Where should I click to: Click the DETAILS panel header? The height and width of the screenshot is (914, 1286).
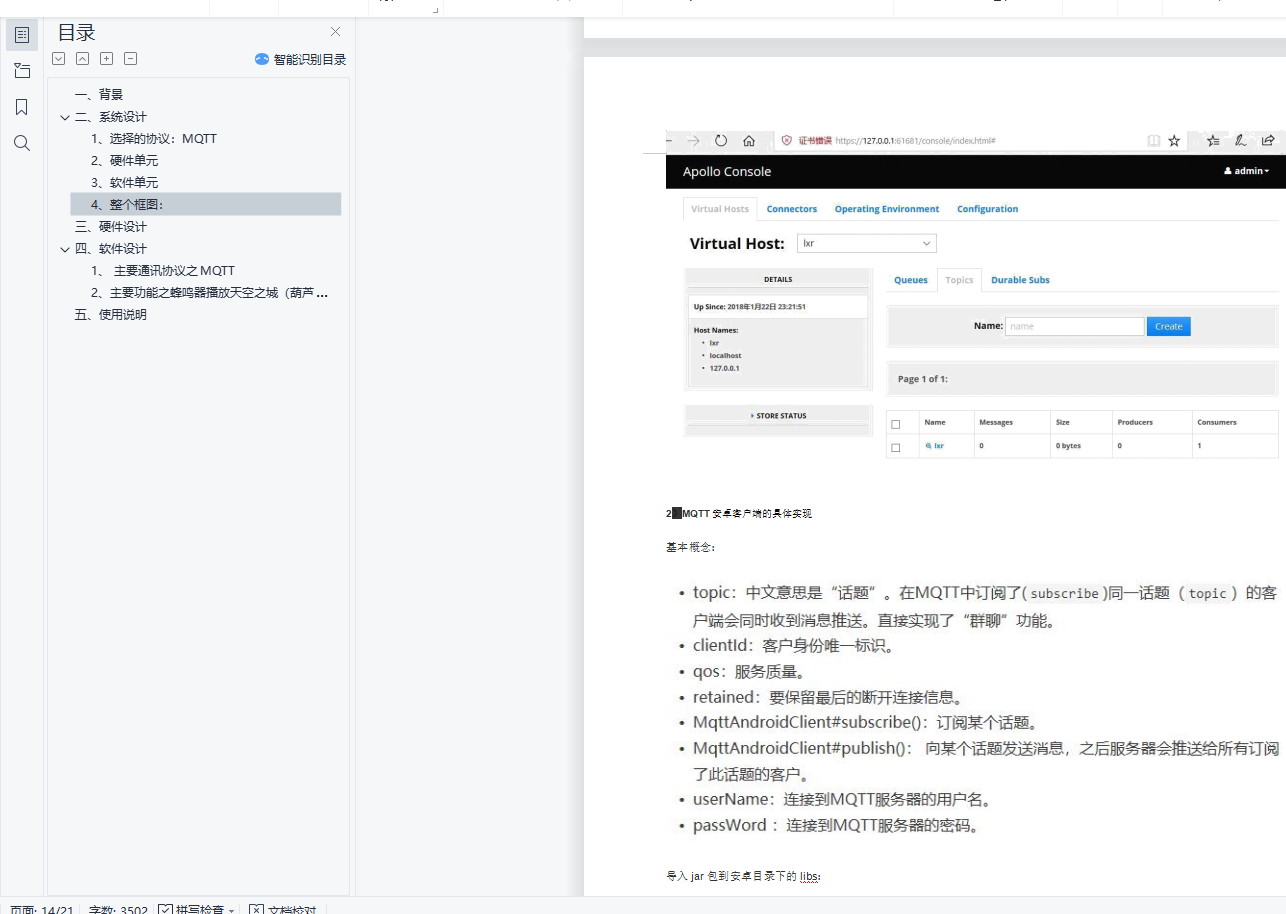coord(778,280)
